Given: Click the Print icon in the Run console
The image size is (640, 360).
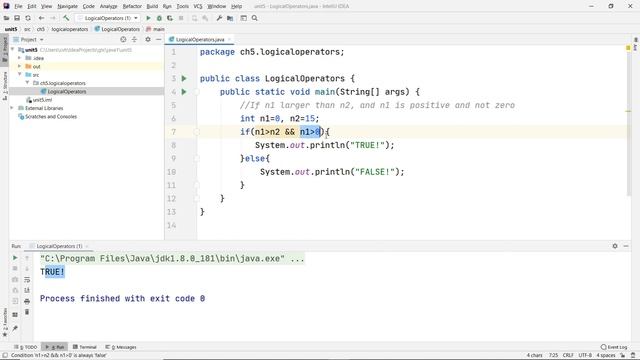Looking at the screenshot, I should (x=27, y=301).
